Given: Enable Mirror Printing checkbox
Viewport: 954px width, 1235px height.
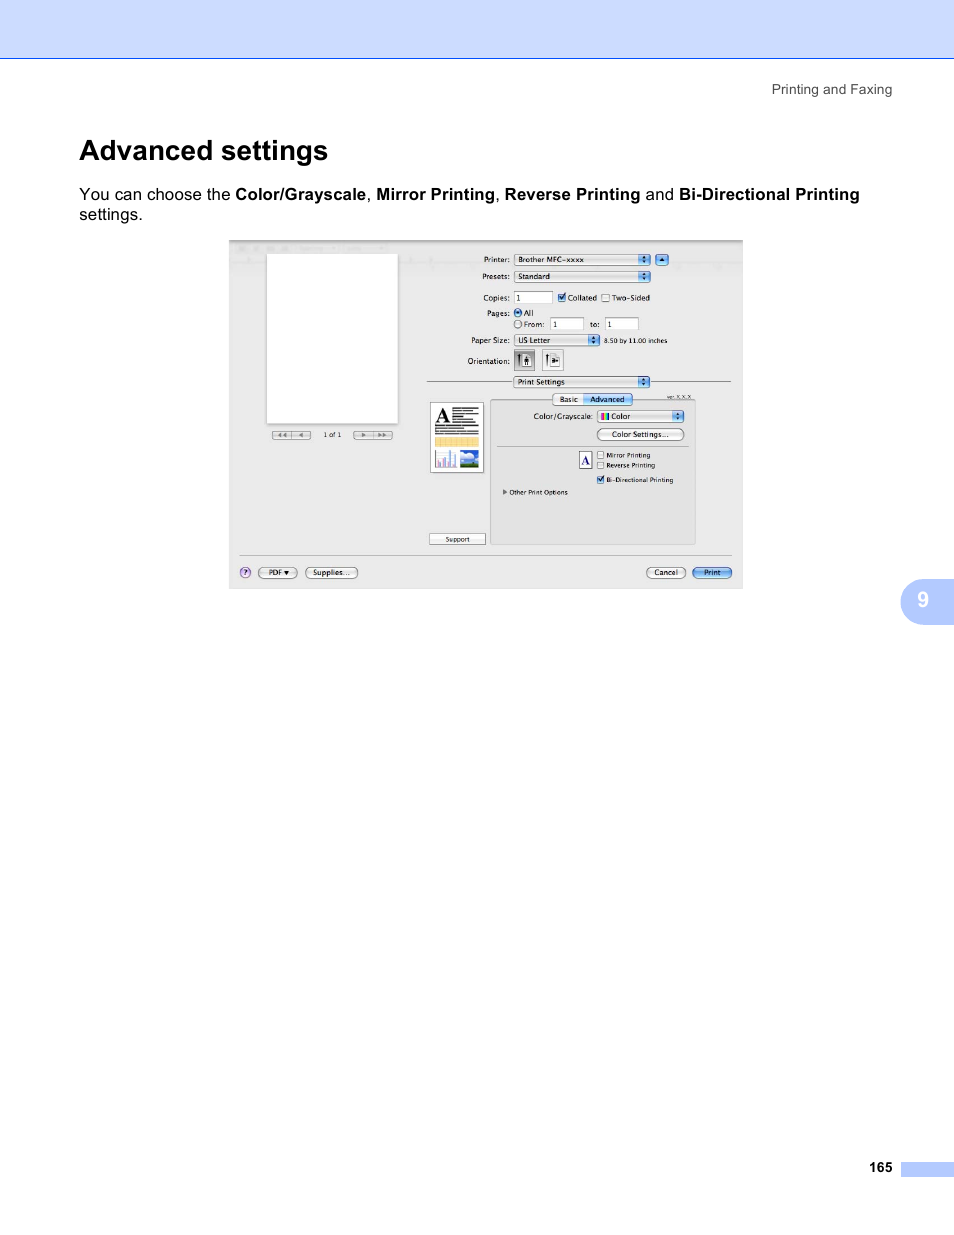Looking at the screenshot, I should point(600,455).
